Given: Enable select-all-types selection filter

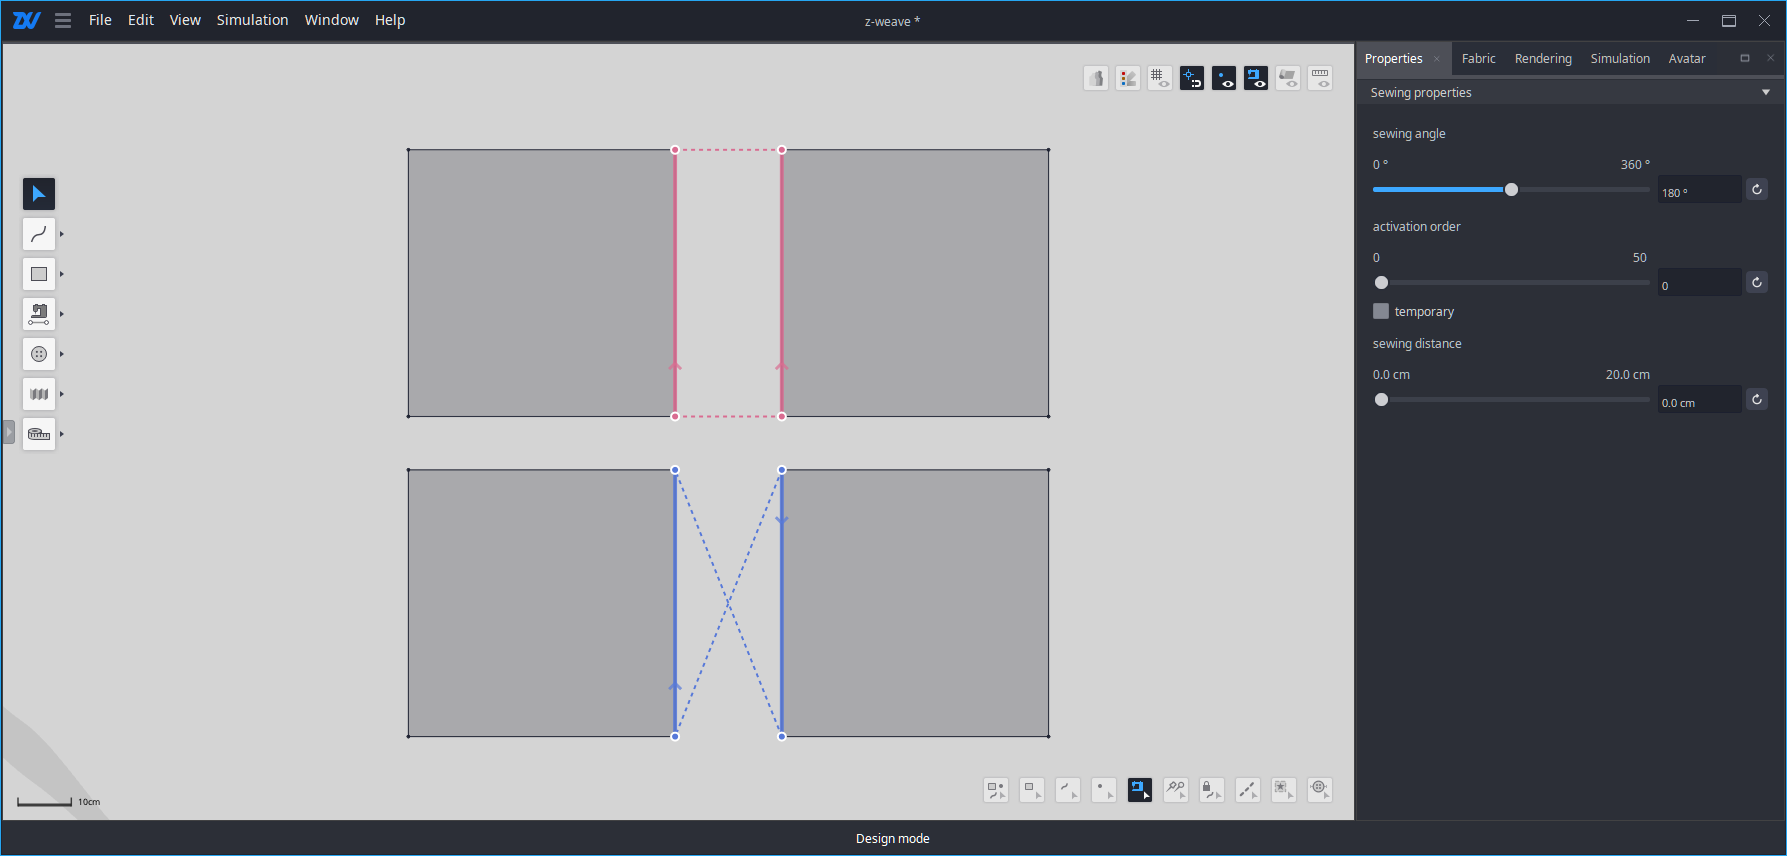Looking at the screenshot, I should click(996, 790).
